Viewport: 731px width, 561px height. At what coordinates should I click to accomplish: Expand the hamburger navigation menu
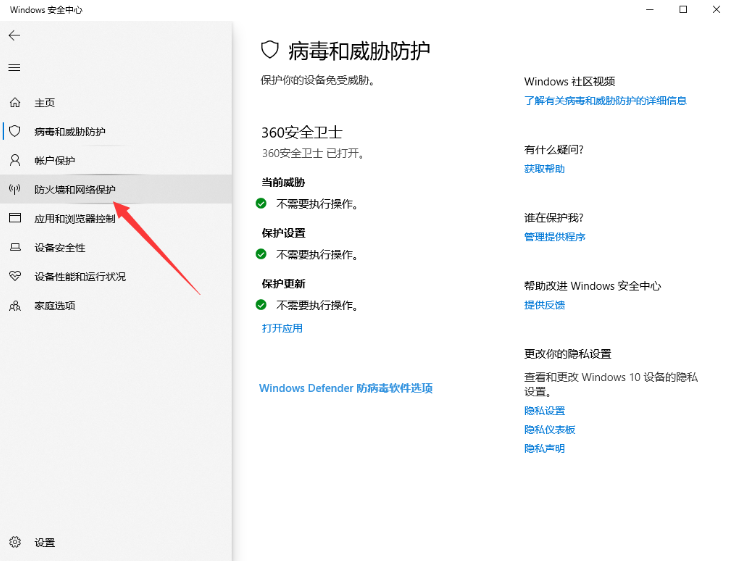point(14,67)
